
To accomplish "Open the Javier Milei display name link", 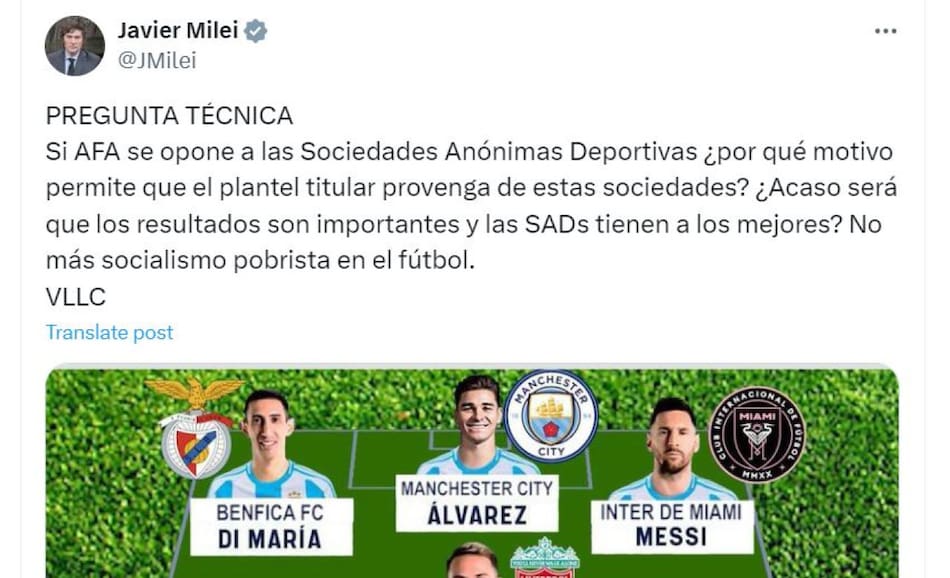I will click(x=178, y=31).
